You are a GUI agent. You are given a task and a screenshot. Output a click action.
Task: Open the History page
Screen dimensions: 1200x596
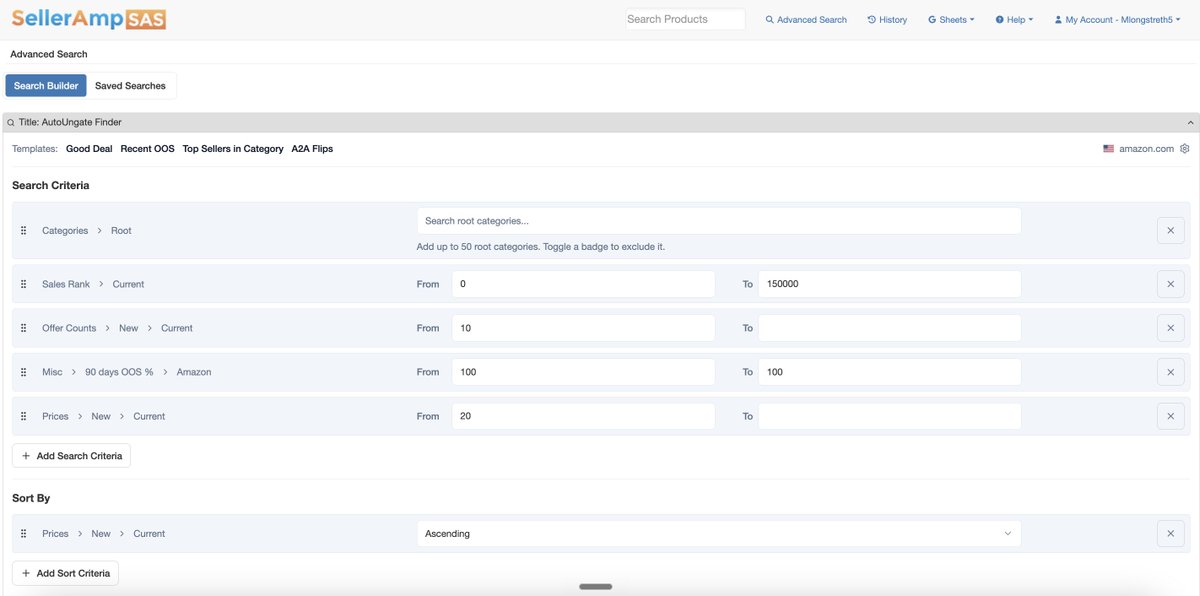pos(887,20)
